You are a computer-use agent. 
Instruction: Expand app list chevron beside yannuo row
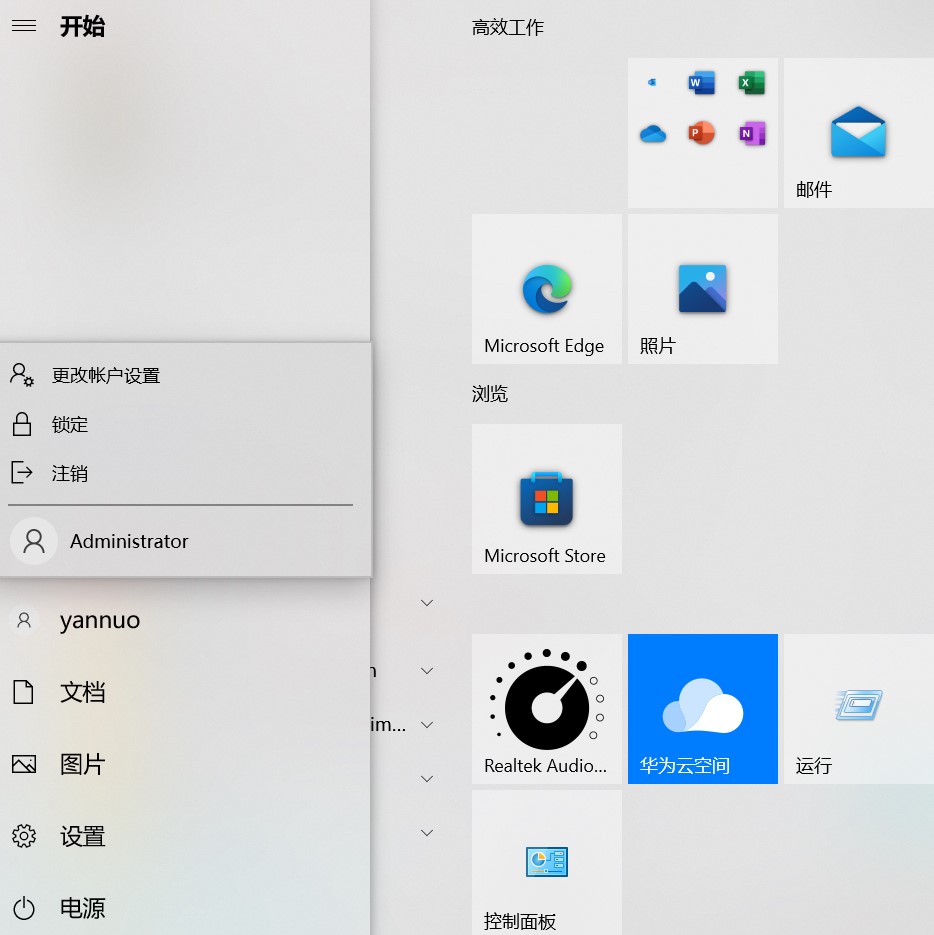(x=427, y=603)
